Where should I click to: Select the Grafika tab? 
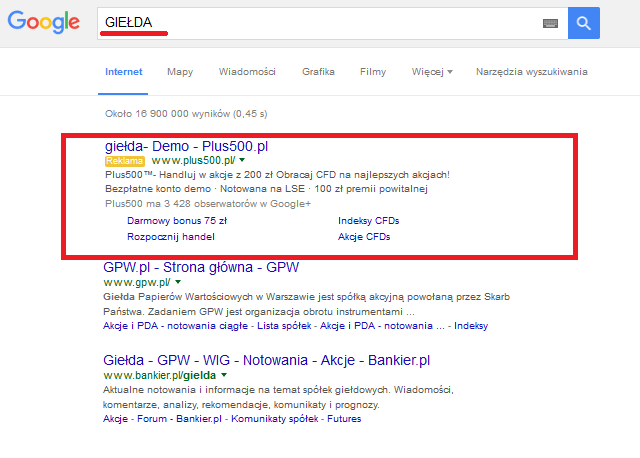pyautogui.click(x=318, y=72)
